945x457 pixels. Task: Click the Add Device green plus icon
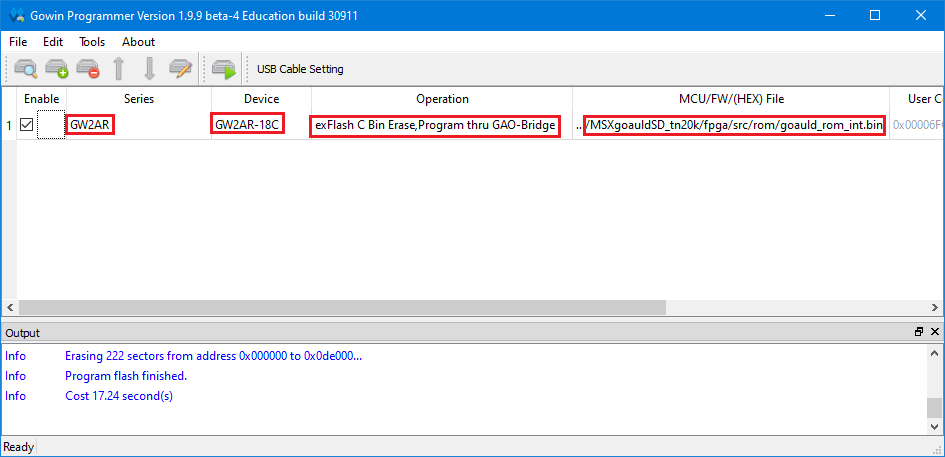click(x=57, y=69)
